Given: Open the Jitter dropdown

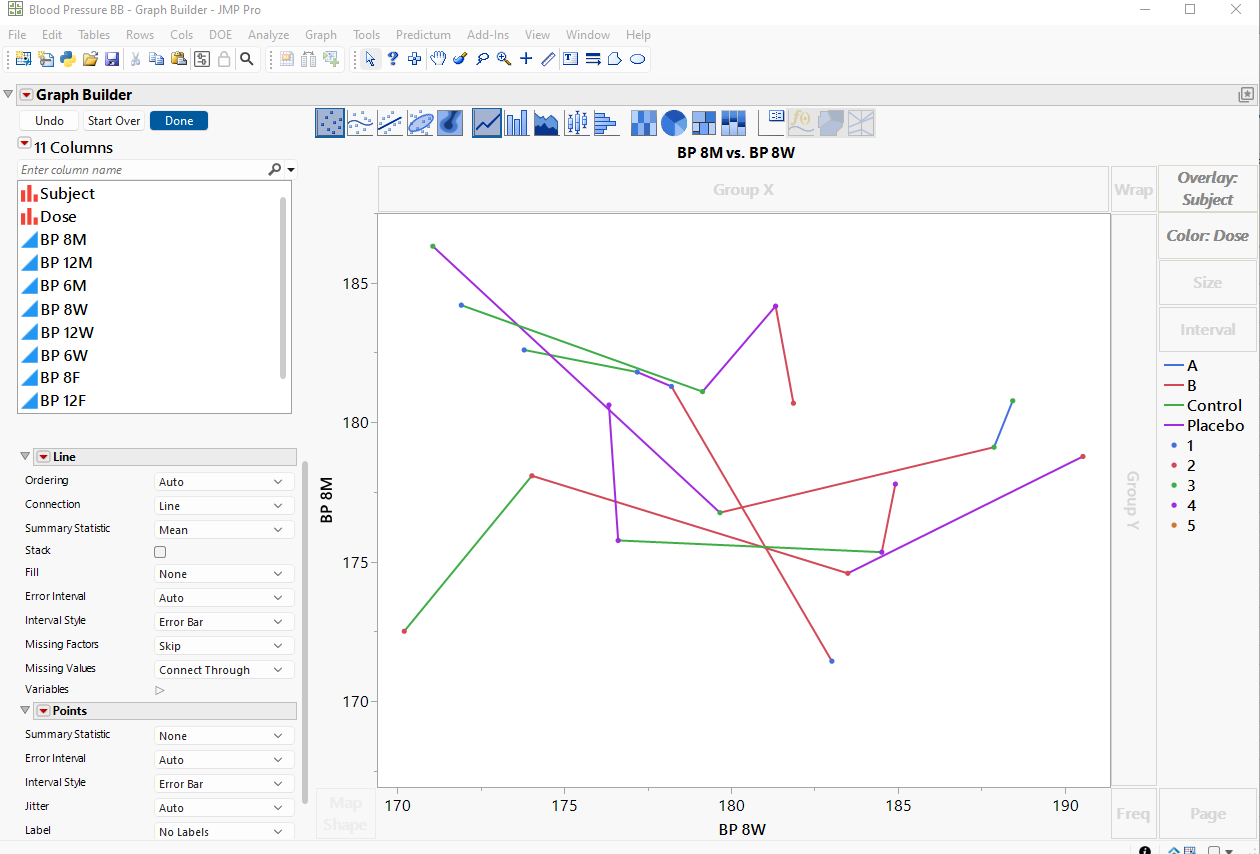Looking at the screenshot, I should [x=224, y=808].
